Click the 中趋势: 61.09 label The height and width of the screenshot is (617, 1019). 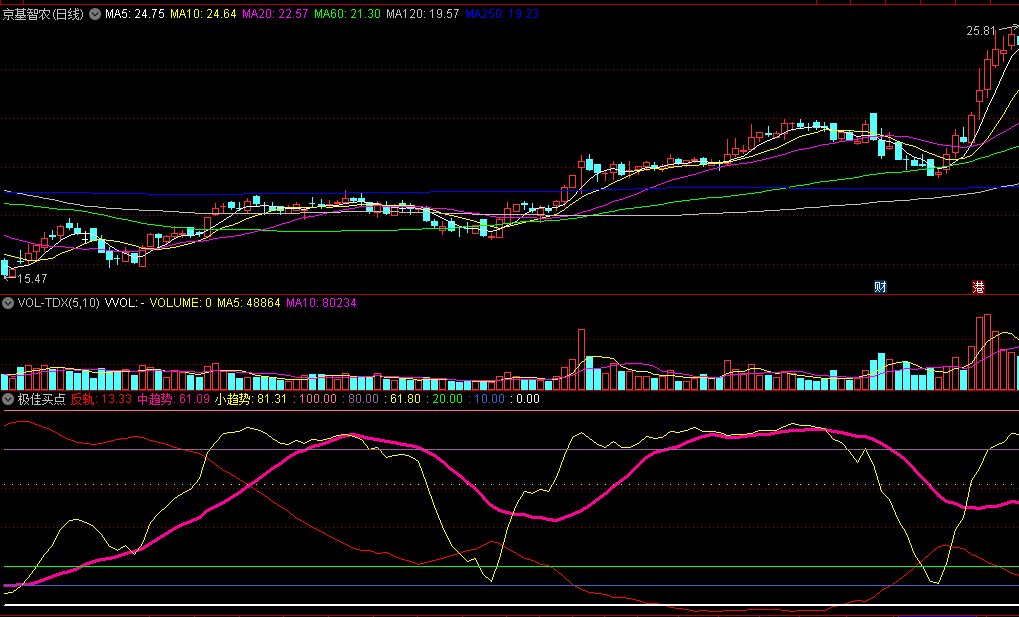click(x=174, y=399)
